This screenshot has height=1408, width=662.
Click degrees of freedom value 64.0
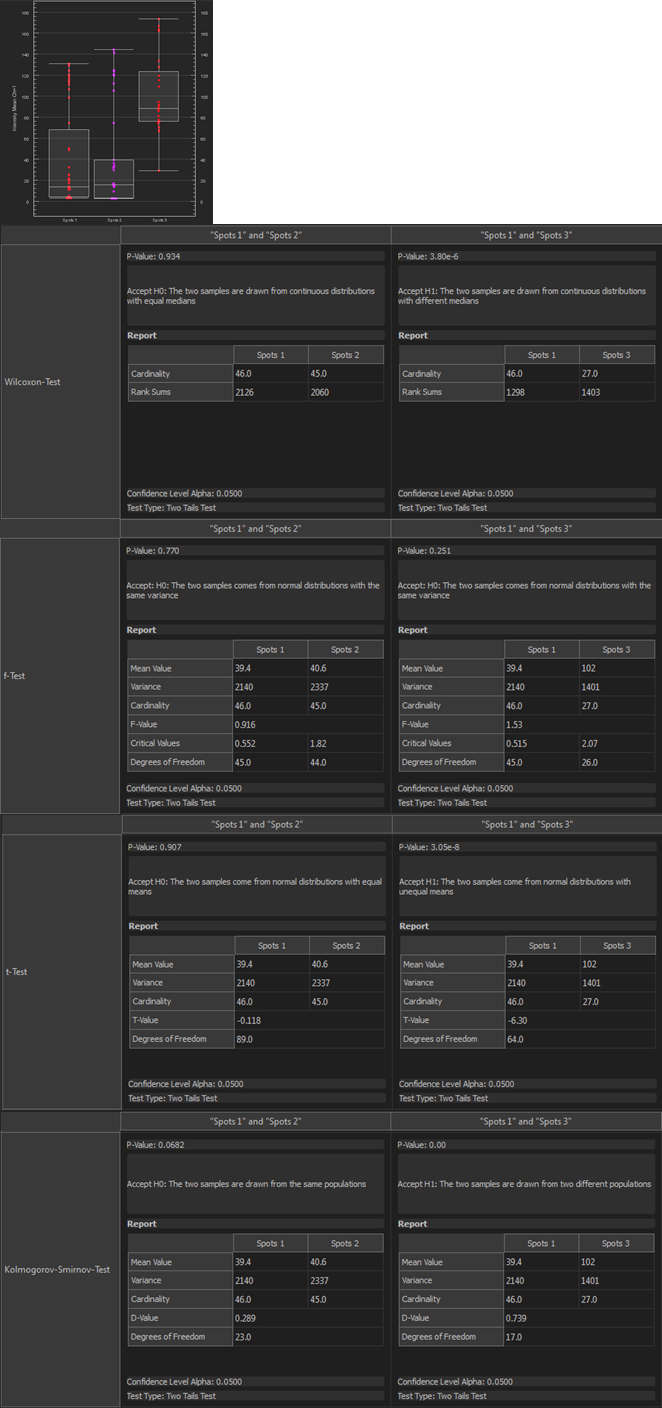(x=580, y=1039)
